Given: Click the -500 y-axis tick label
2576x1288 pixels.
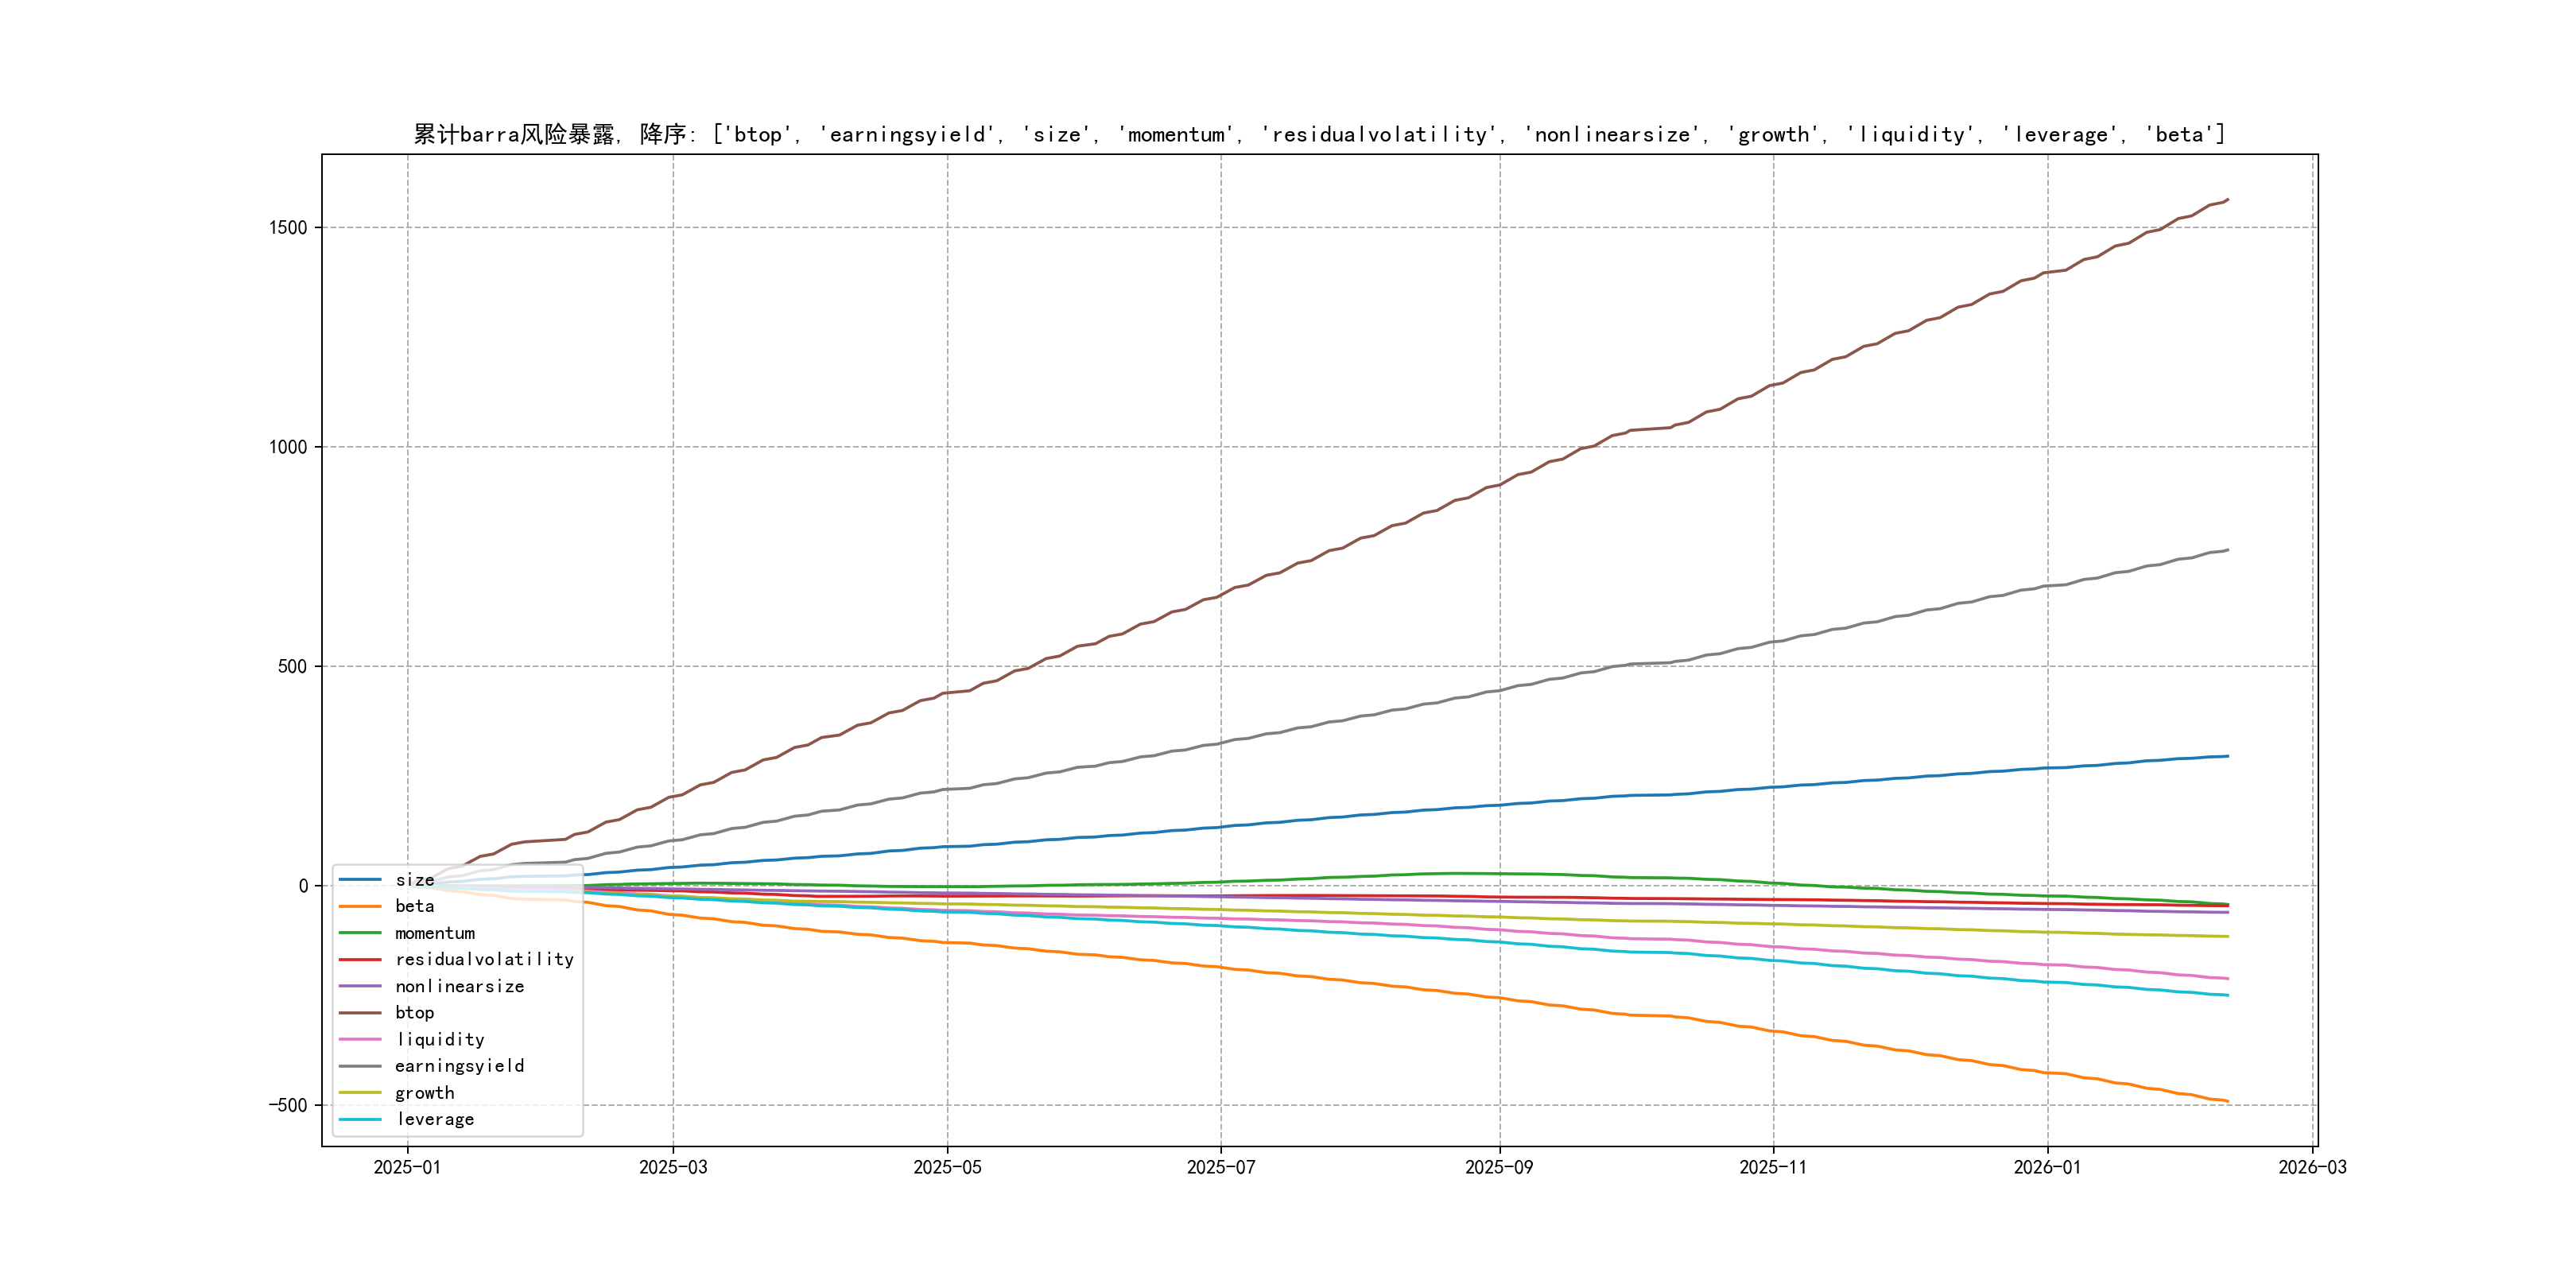Looking at the screenshot, I should coord(288,1105).
